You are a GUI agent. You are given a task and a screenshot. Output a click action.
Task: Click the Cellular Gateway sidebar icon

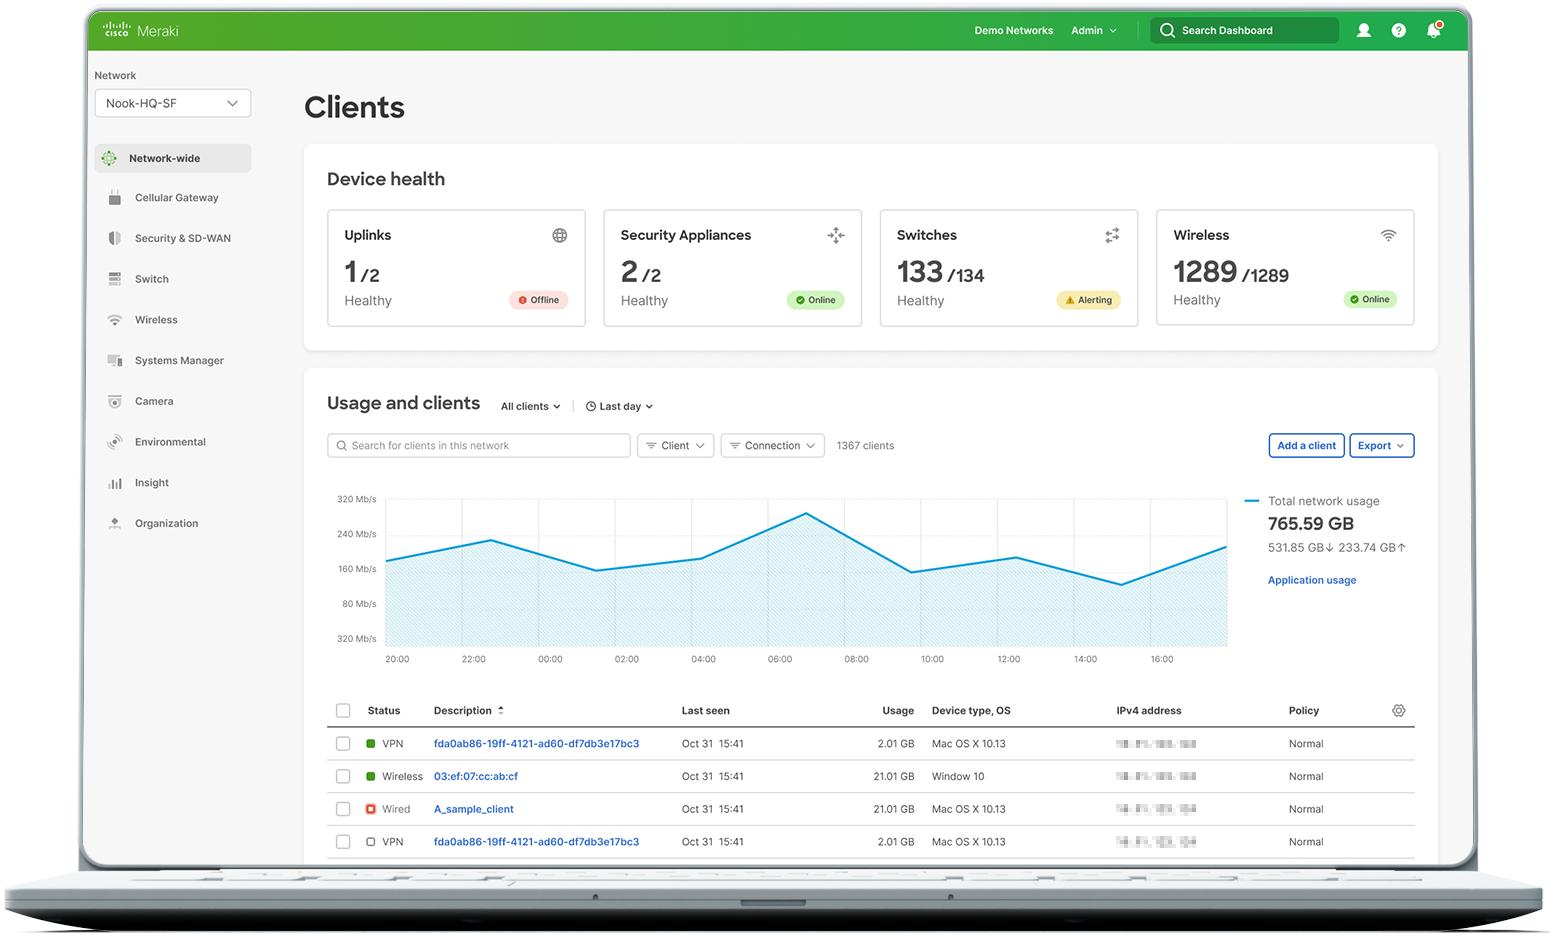pyautogui.click(x=115, y=197)
